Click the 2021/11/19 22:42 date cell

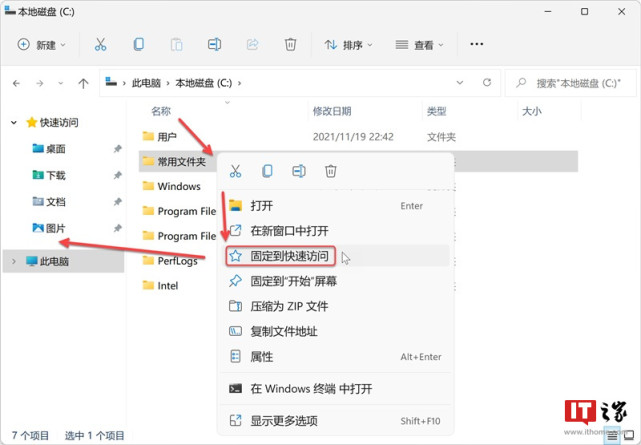point(353,136)
